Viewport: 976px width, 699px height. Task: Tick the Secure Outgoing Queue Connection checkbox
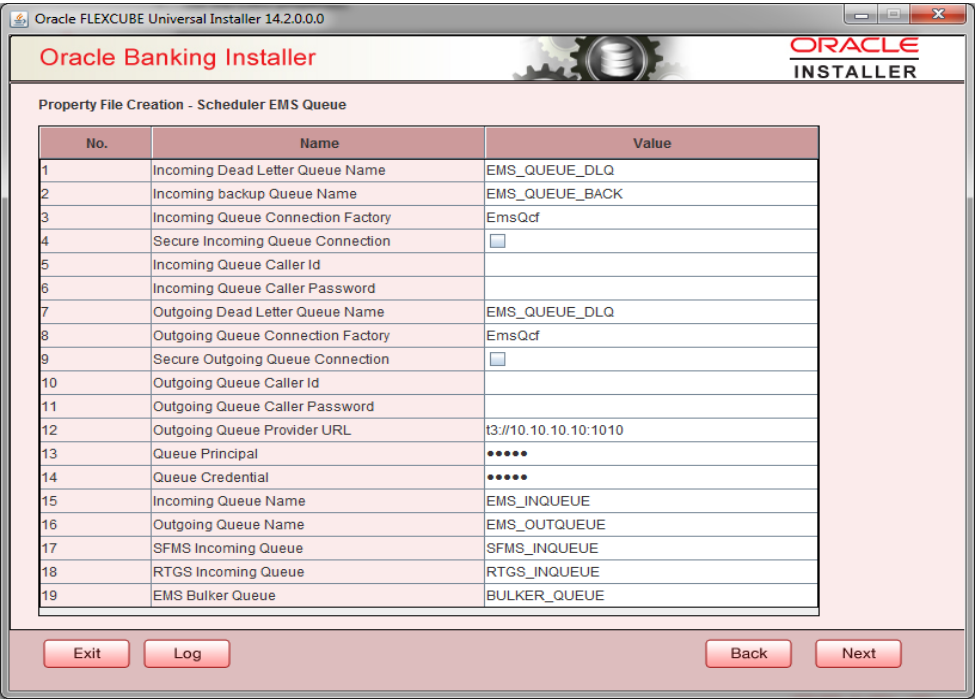497,359
